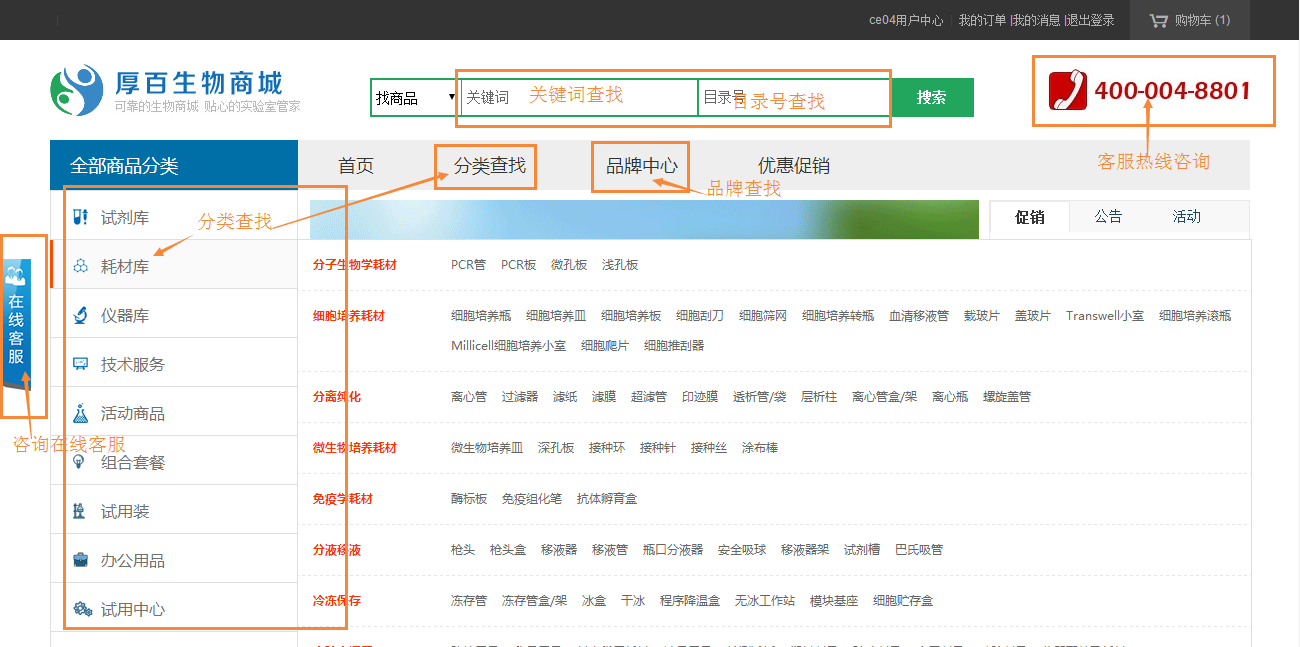The image size is (1300, 647).
Task: Click the 离心管 product link
Action: [468, 397]
